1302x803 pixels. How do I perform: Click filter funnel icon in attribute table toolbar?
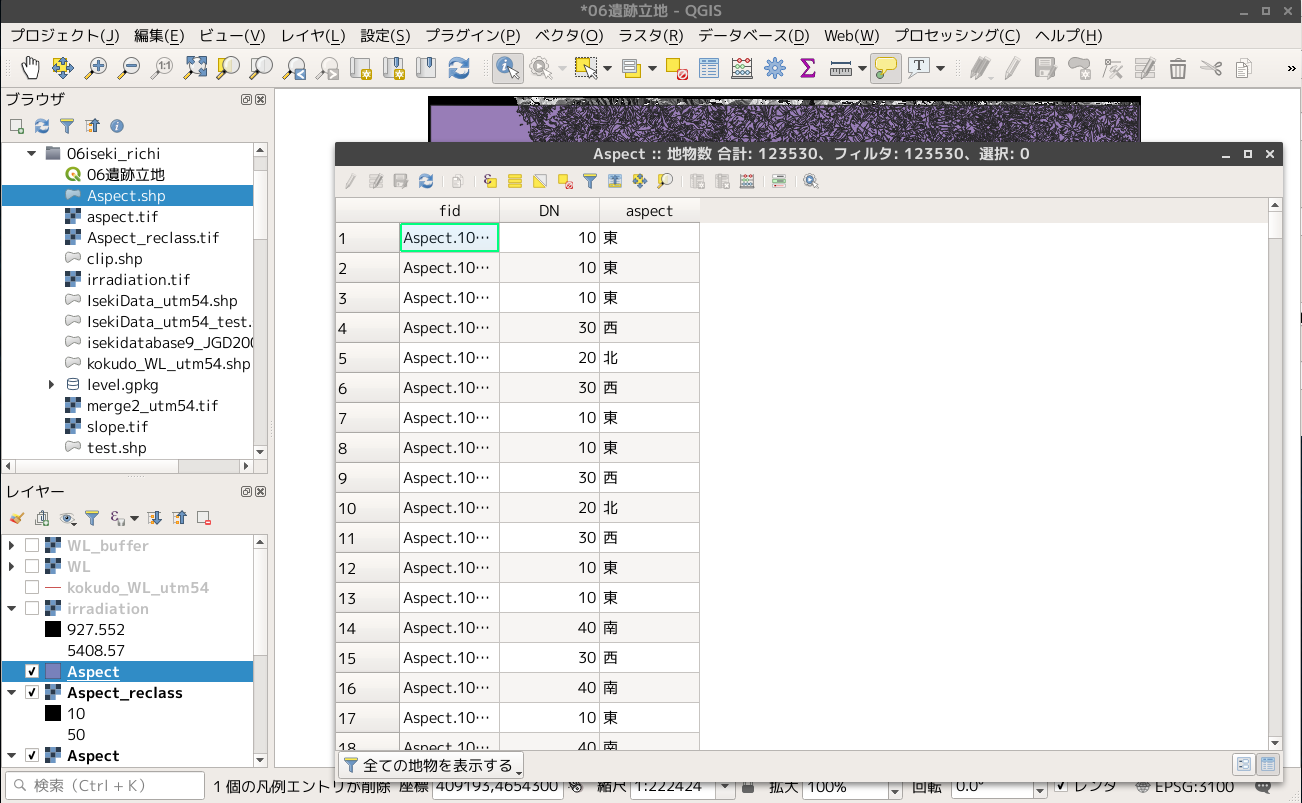pyautogui.click(x=590, y=182)
